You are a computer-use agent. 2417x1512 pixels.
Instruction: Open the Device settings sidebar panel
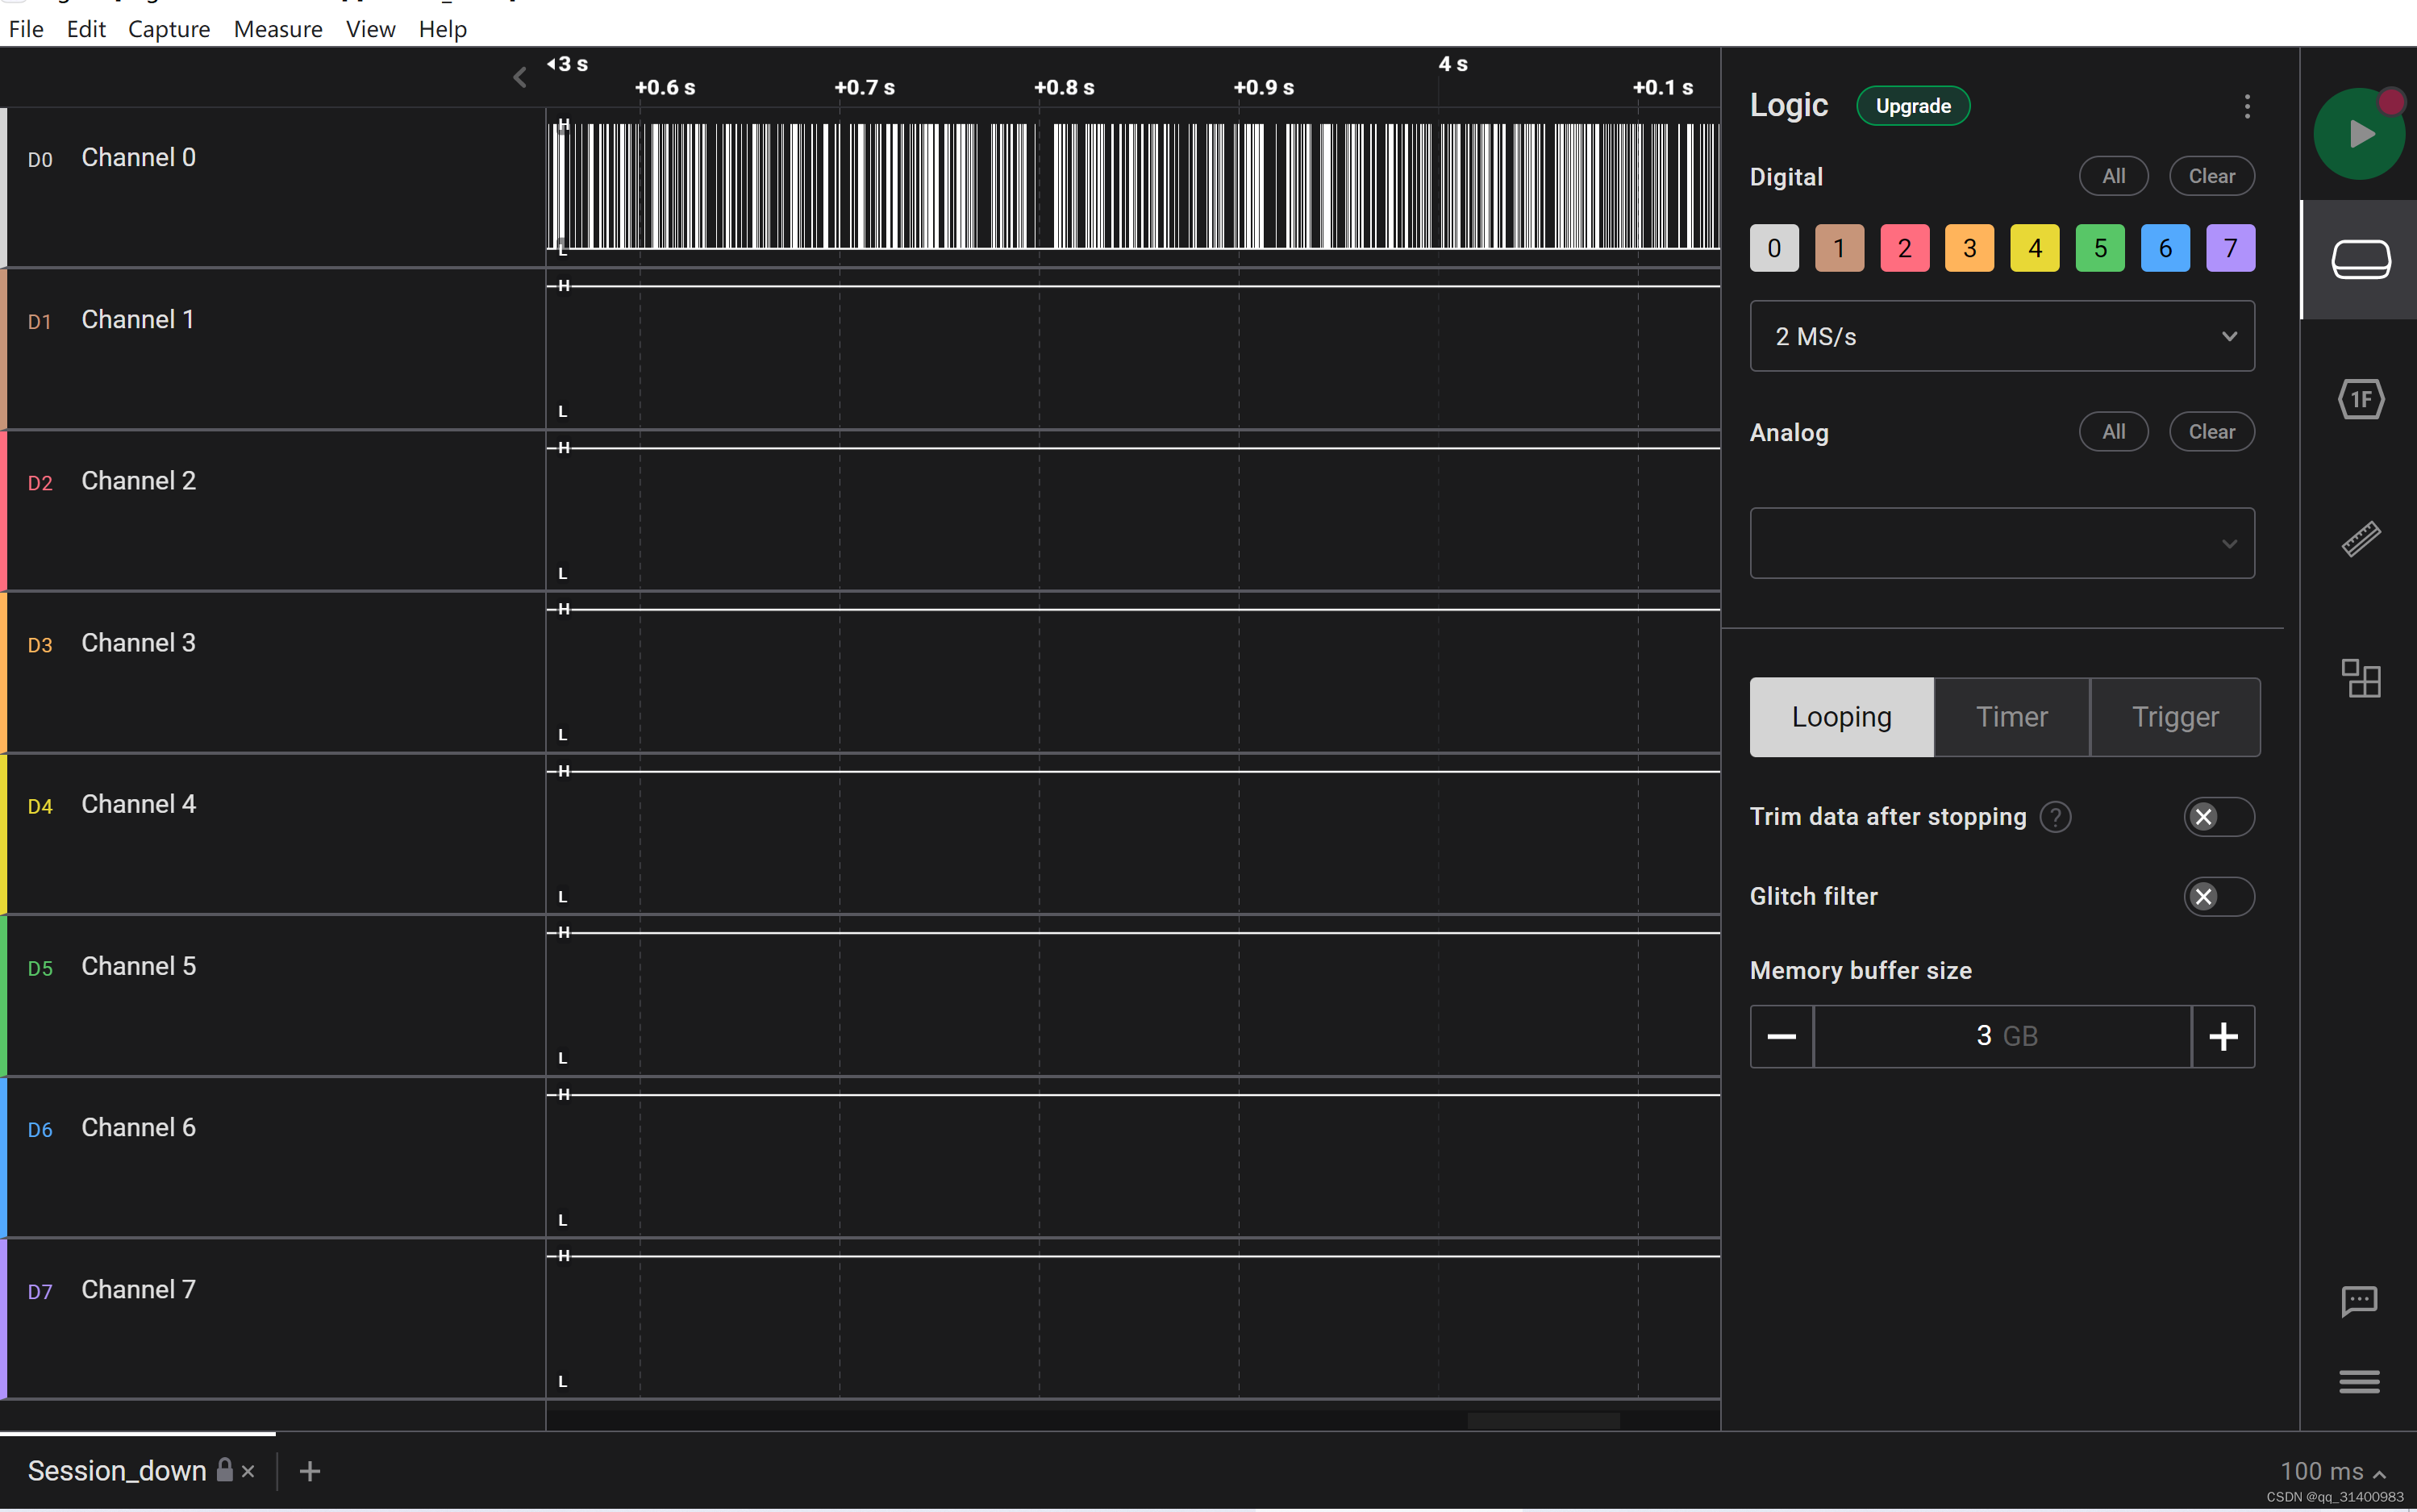coord(2360,260)
